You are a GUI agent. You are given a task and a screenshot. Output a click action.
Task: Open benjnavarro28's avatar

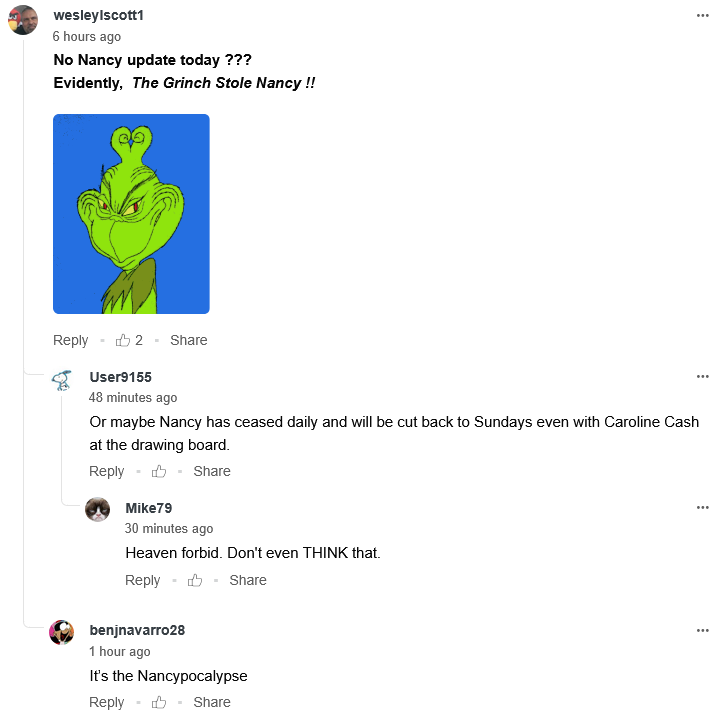coord(62,632)
